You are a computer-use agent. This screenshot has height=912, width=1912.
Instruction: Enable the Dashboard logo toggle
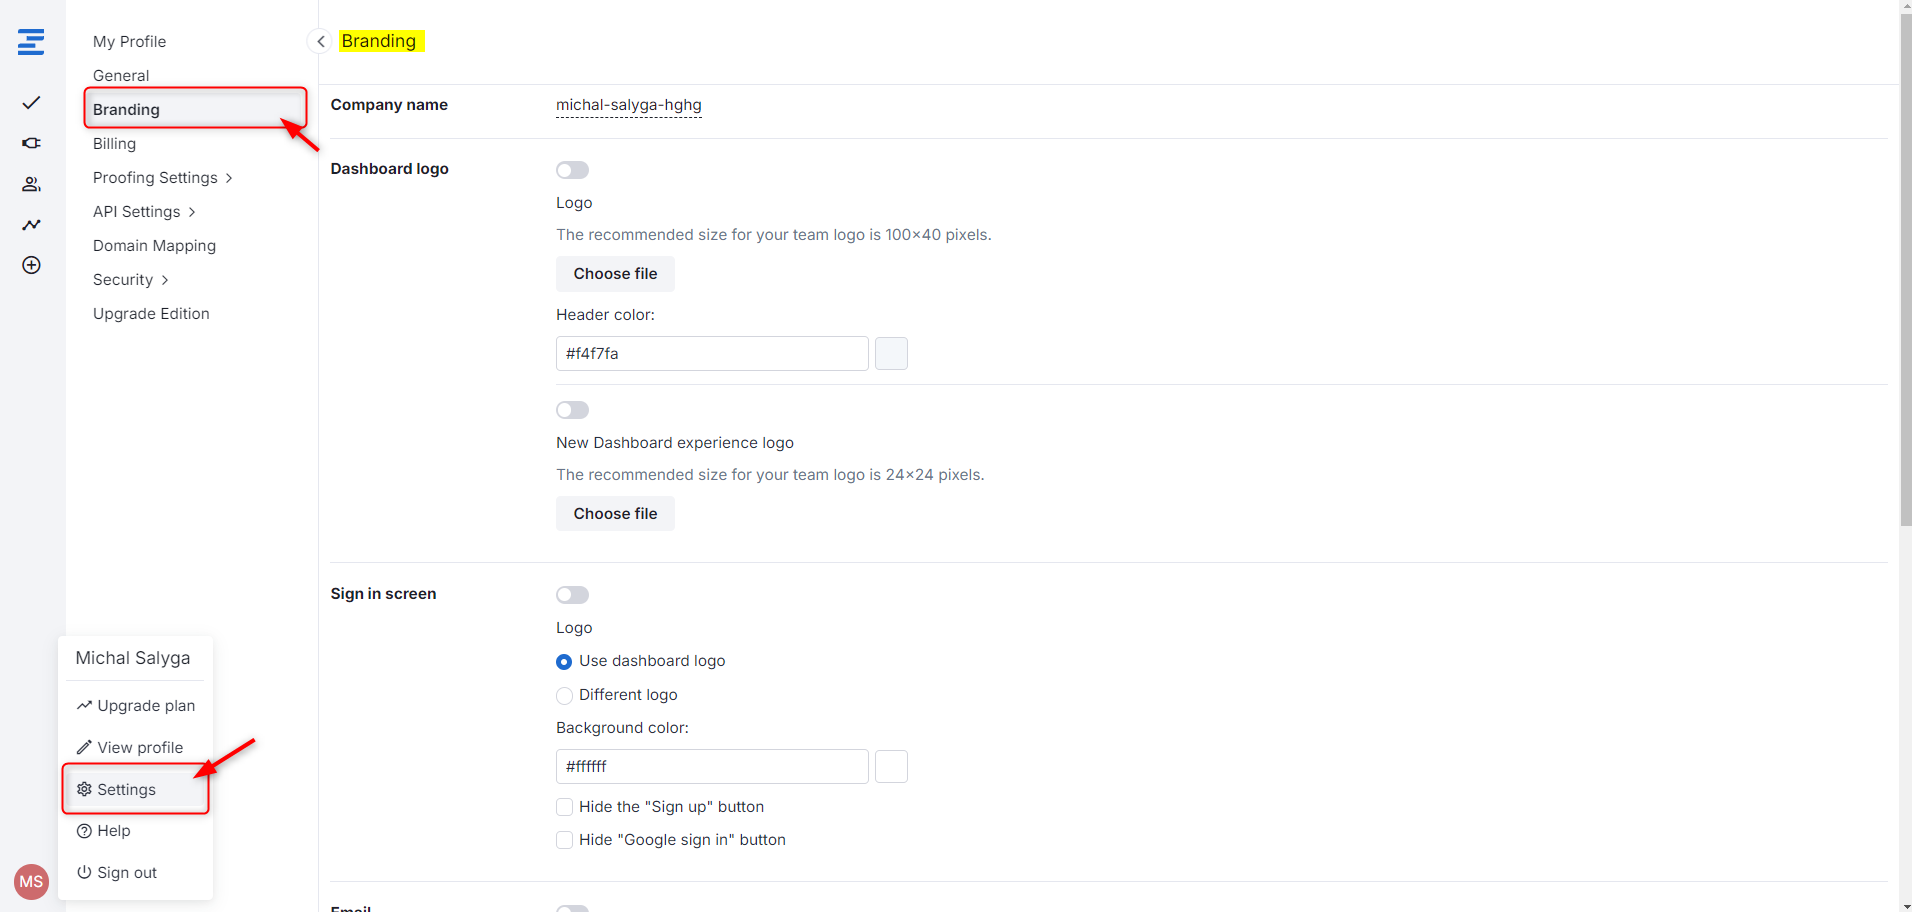click(x=573, y=170)
